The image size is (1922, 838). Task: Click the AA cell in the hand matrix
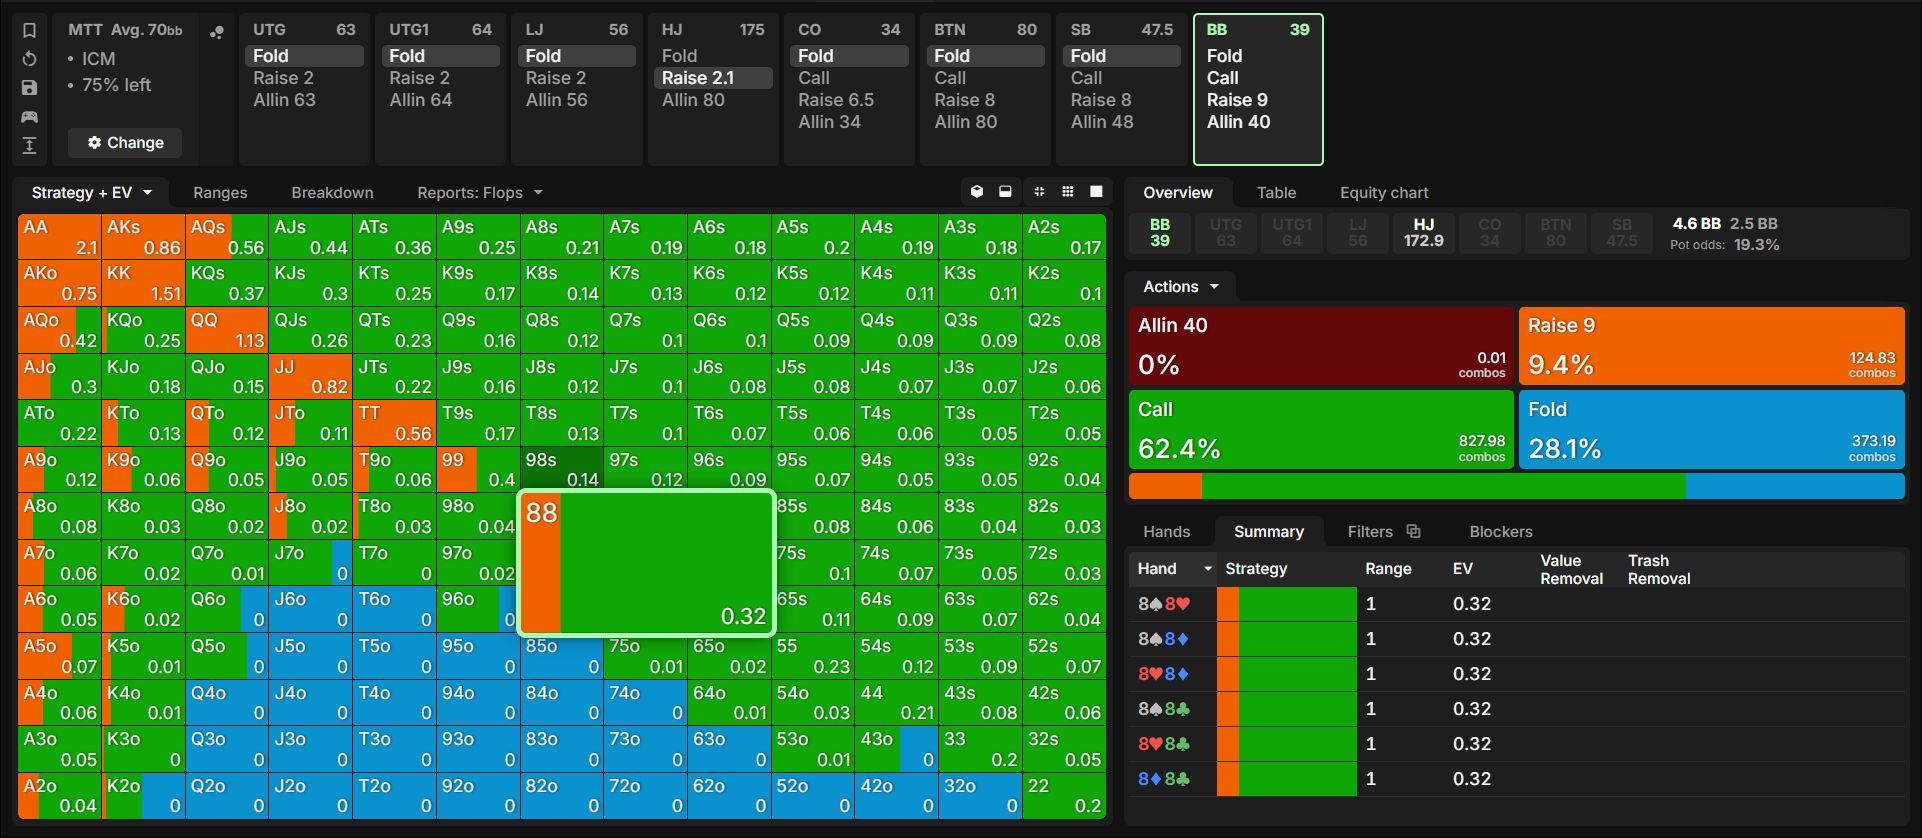pyautogui.click(x=60, y=237)
